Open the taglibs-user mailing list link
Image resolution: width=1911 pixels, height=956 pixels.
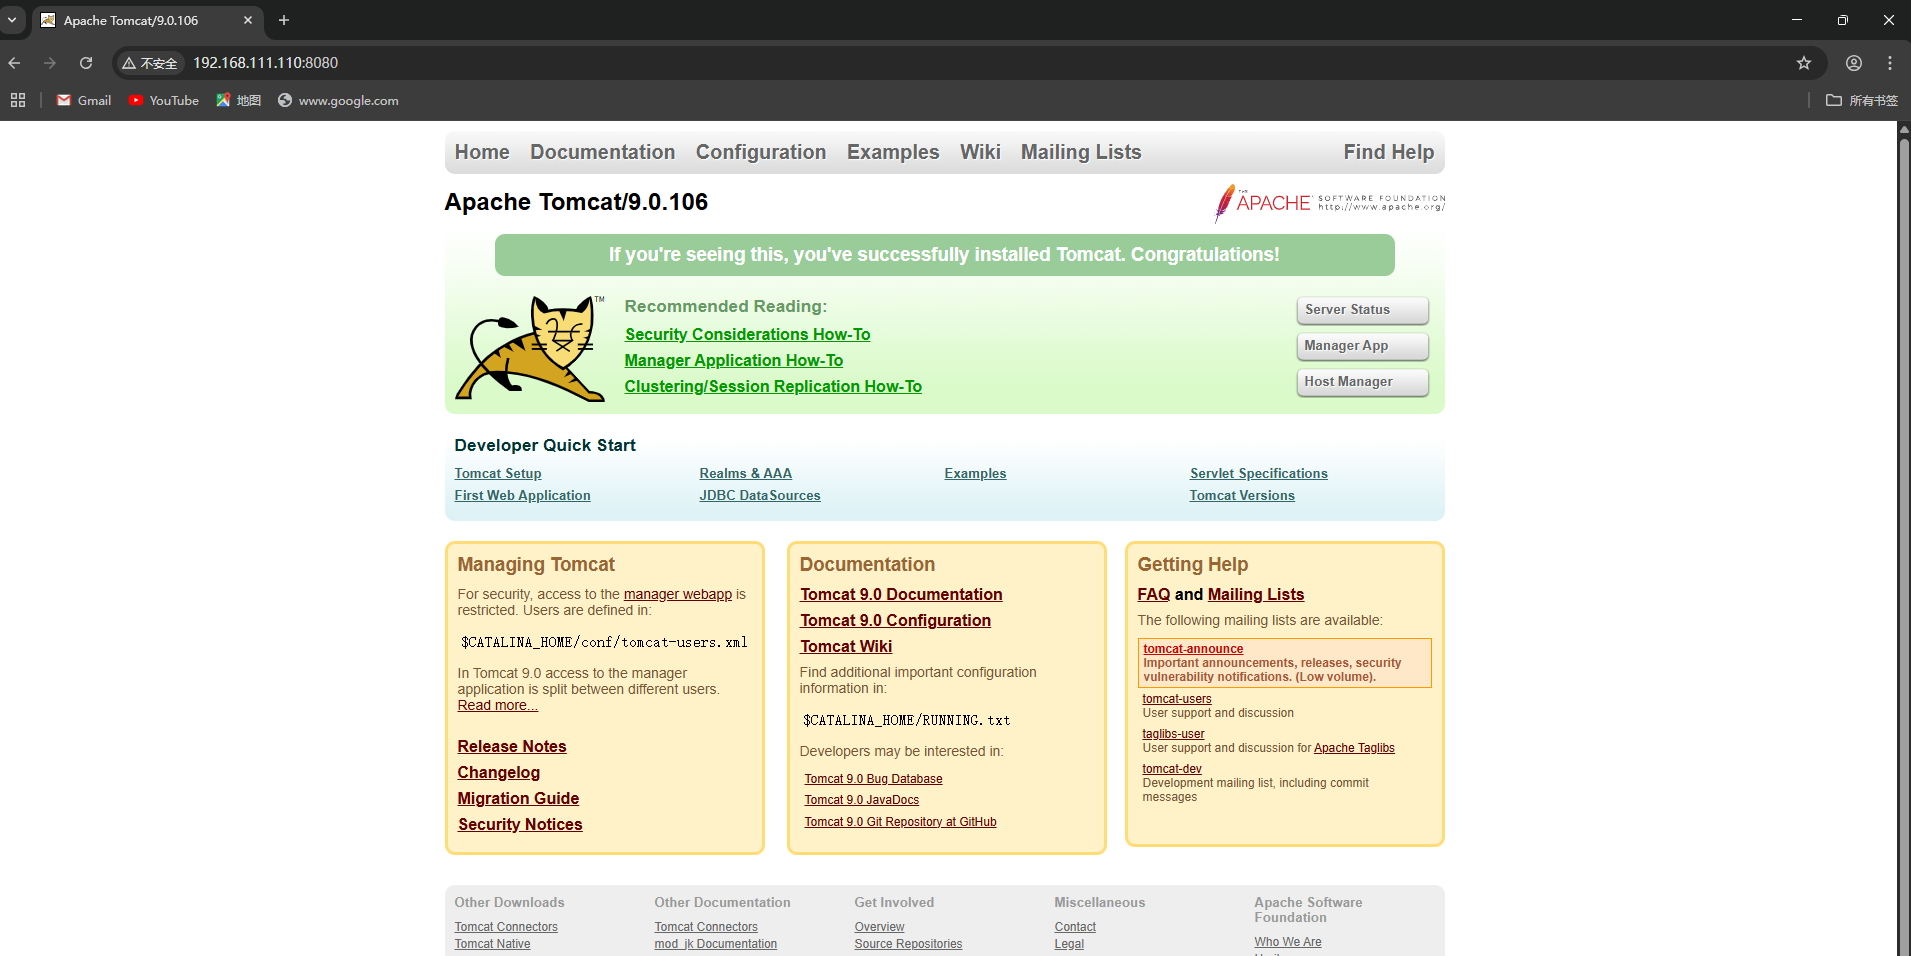(x=1173, y=734)
